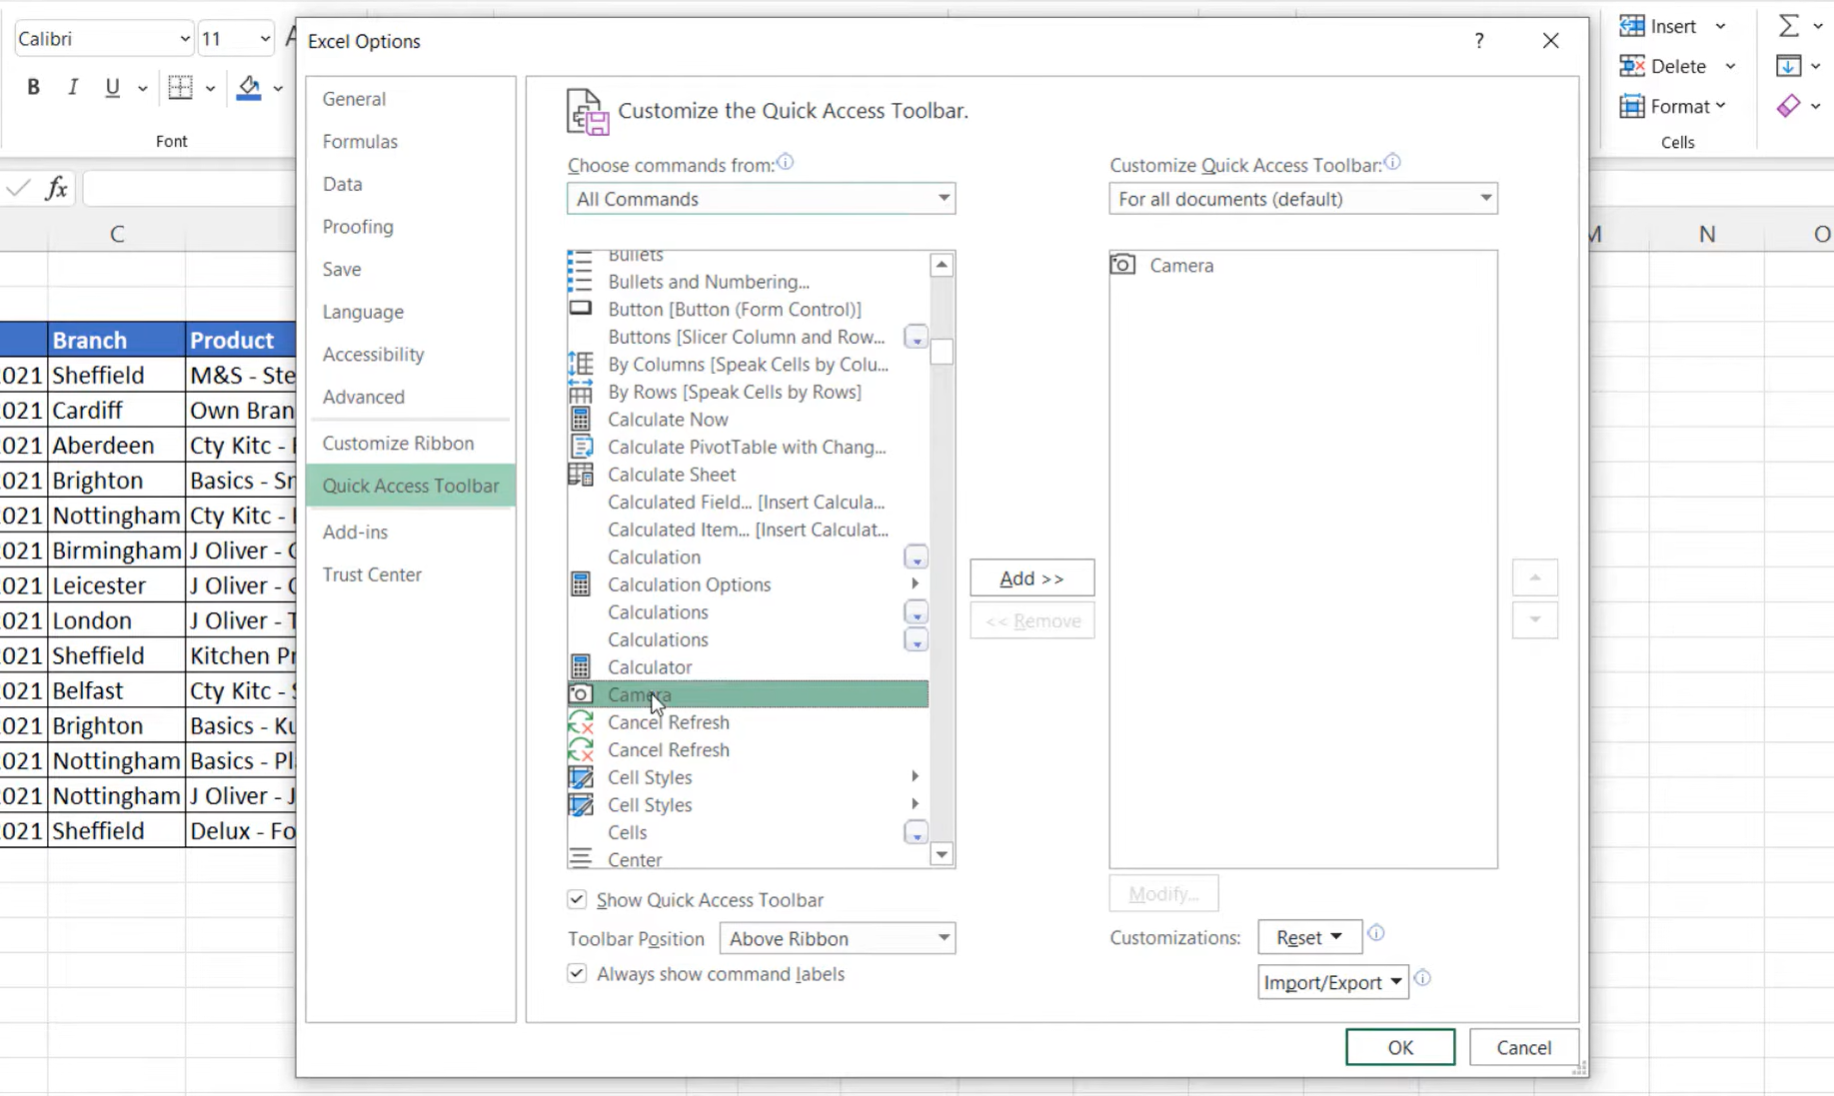This screenshot has height=1096, width=1834.
Task: Open the Toolbar Position dropdown
Action: tap(837, 938)
